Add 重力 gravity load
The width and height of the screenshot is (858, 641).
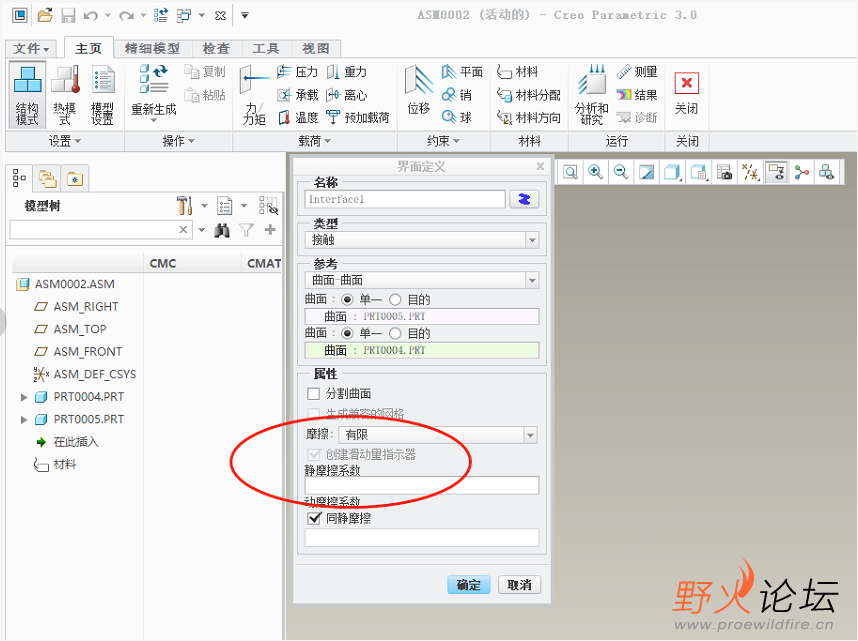pos(346,72)
